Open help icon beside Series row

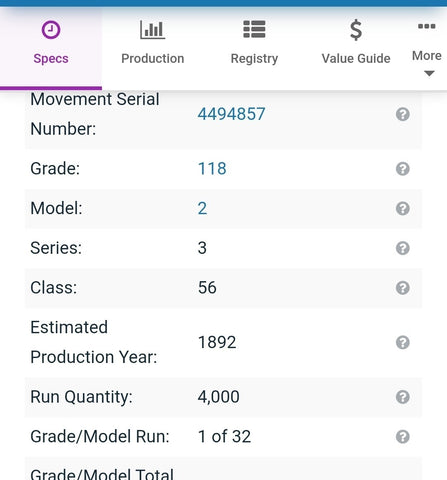(403, 248)
